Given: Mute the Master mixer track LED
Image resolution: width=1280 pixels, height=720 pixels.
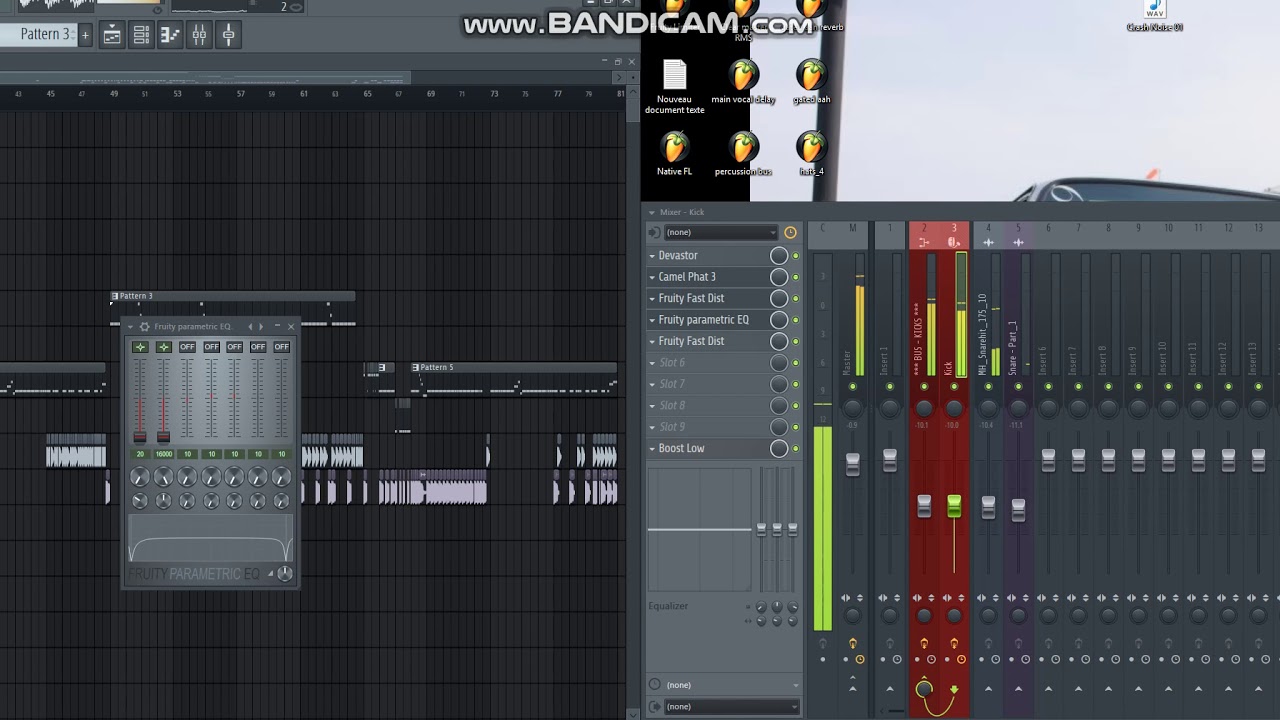Looking at the screenshot, I should click(x=853, y=386).
